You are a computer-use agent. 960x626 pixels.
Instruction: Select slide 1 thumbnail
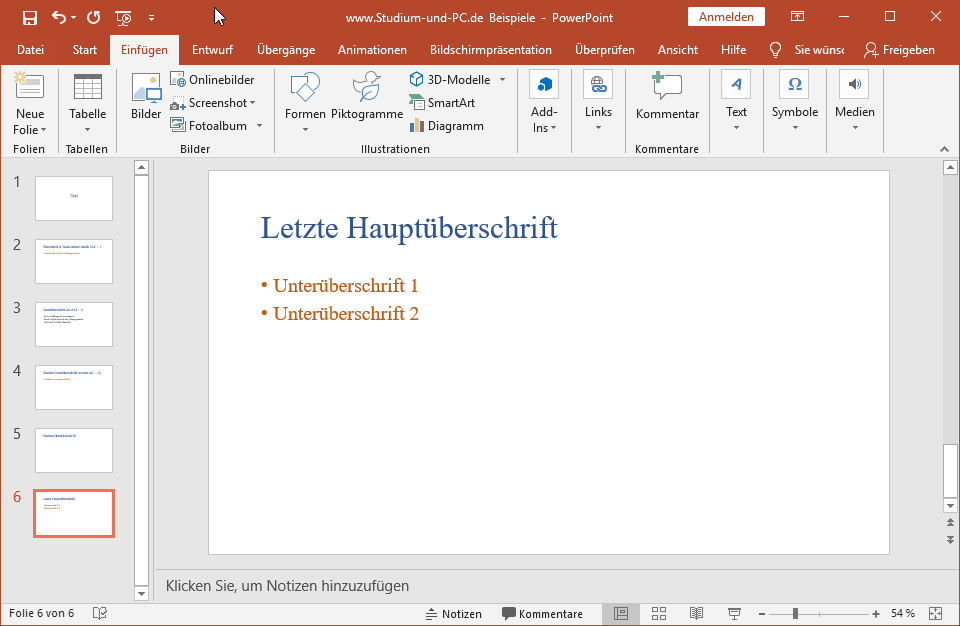(x=74, y=198)
